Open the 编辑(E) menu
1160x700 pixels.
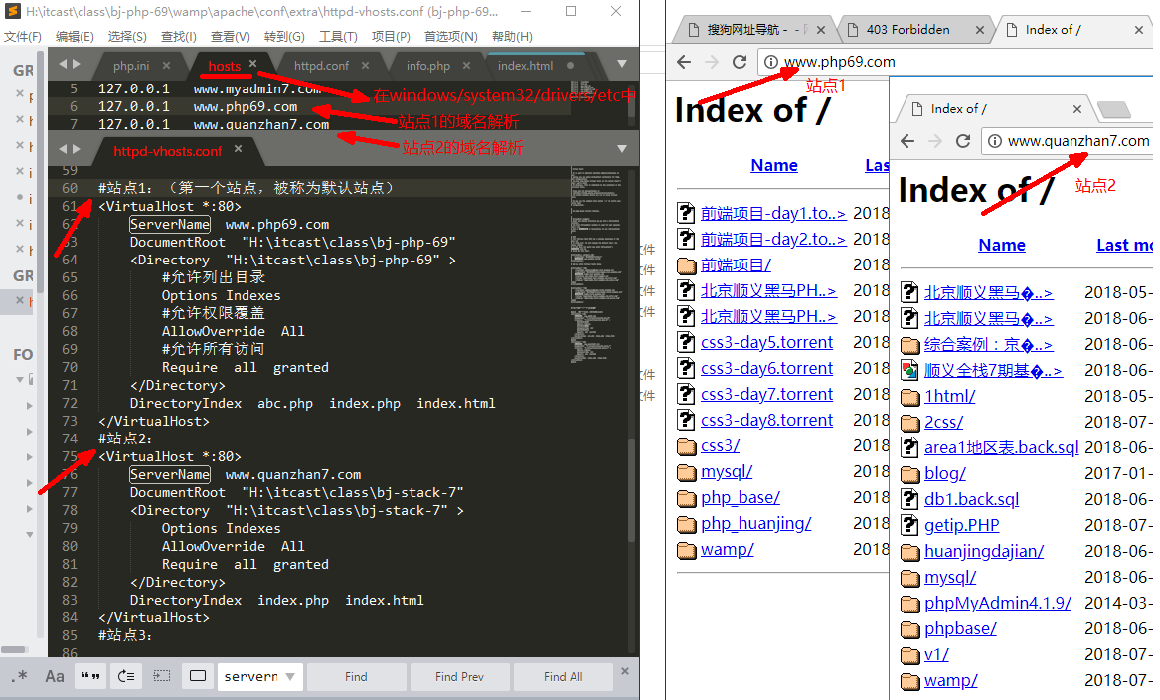pos(75,36)
